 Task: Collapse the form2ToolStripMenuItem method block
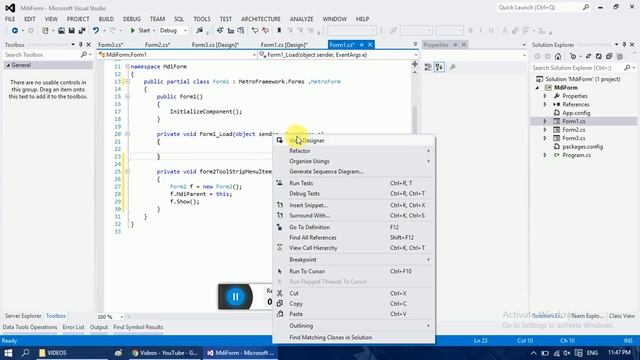(x=127, y=171)
